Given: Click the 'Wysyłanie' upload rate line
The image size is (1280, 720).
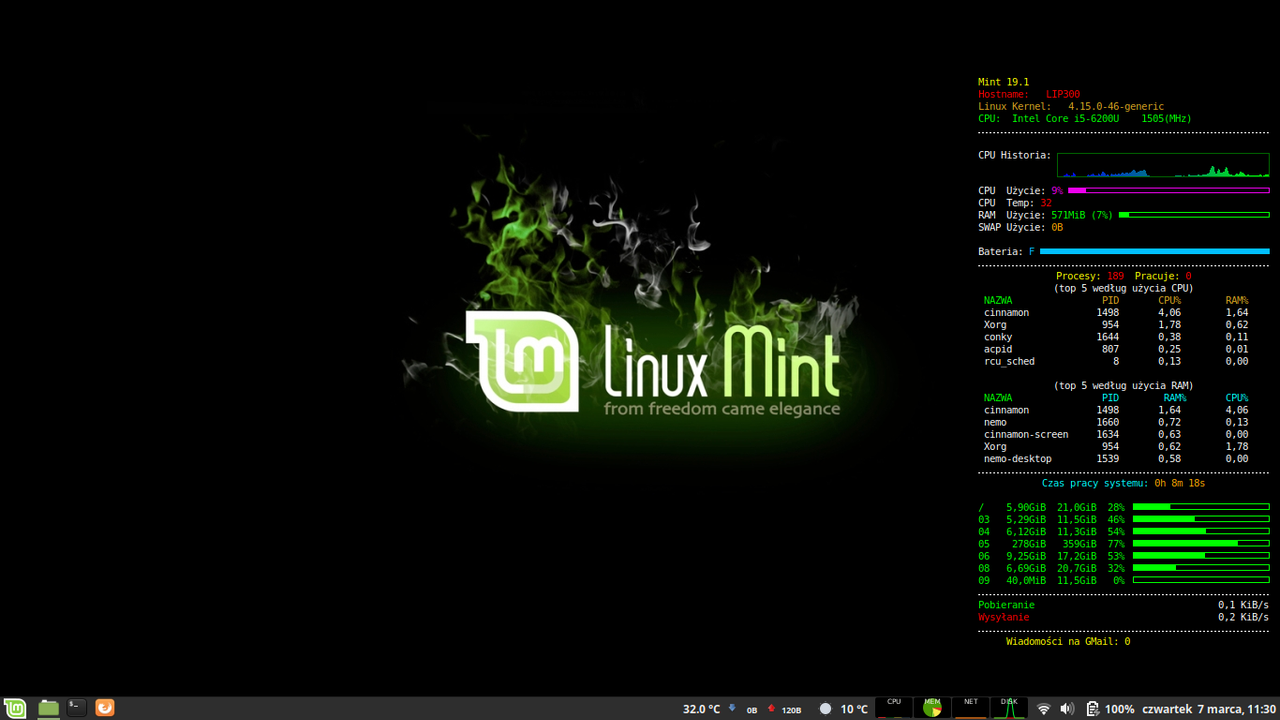Looking at the screenshot, I should (x=1124, y=617).
